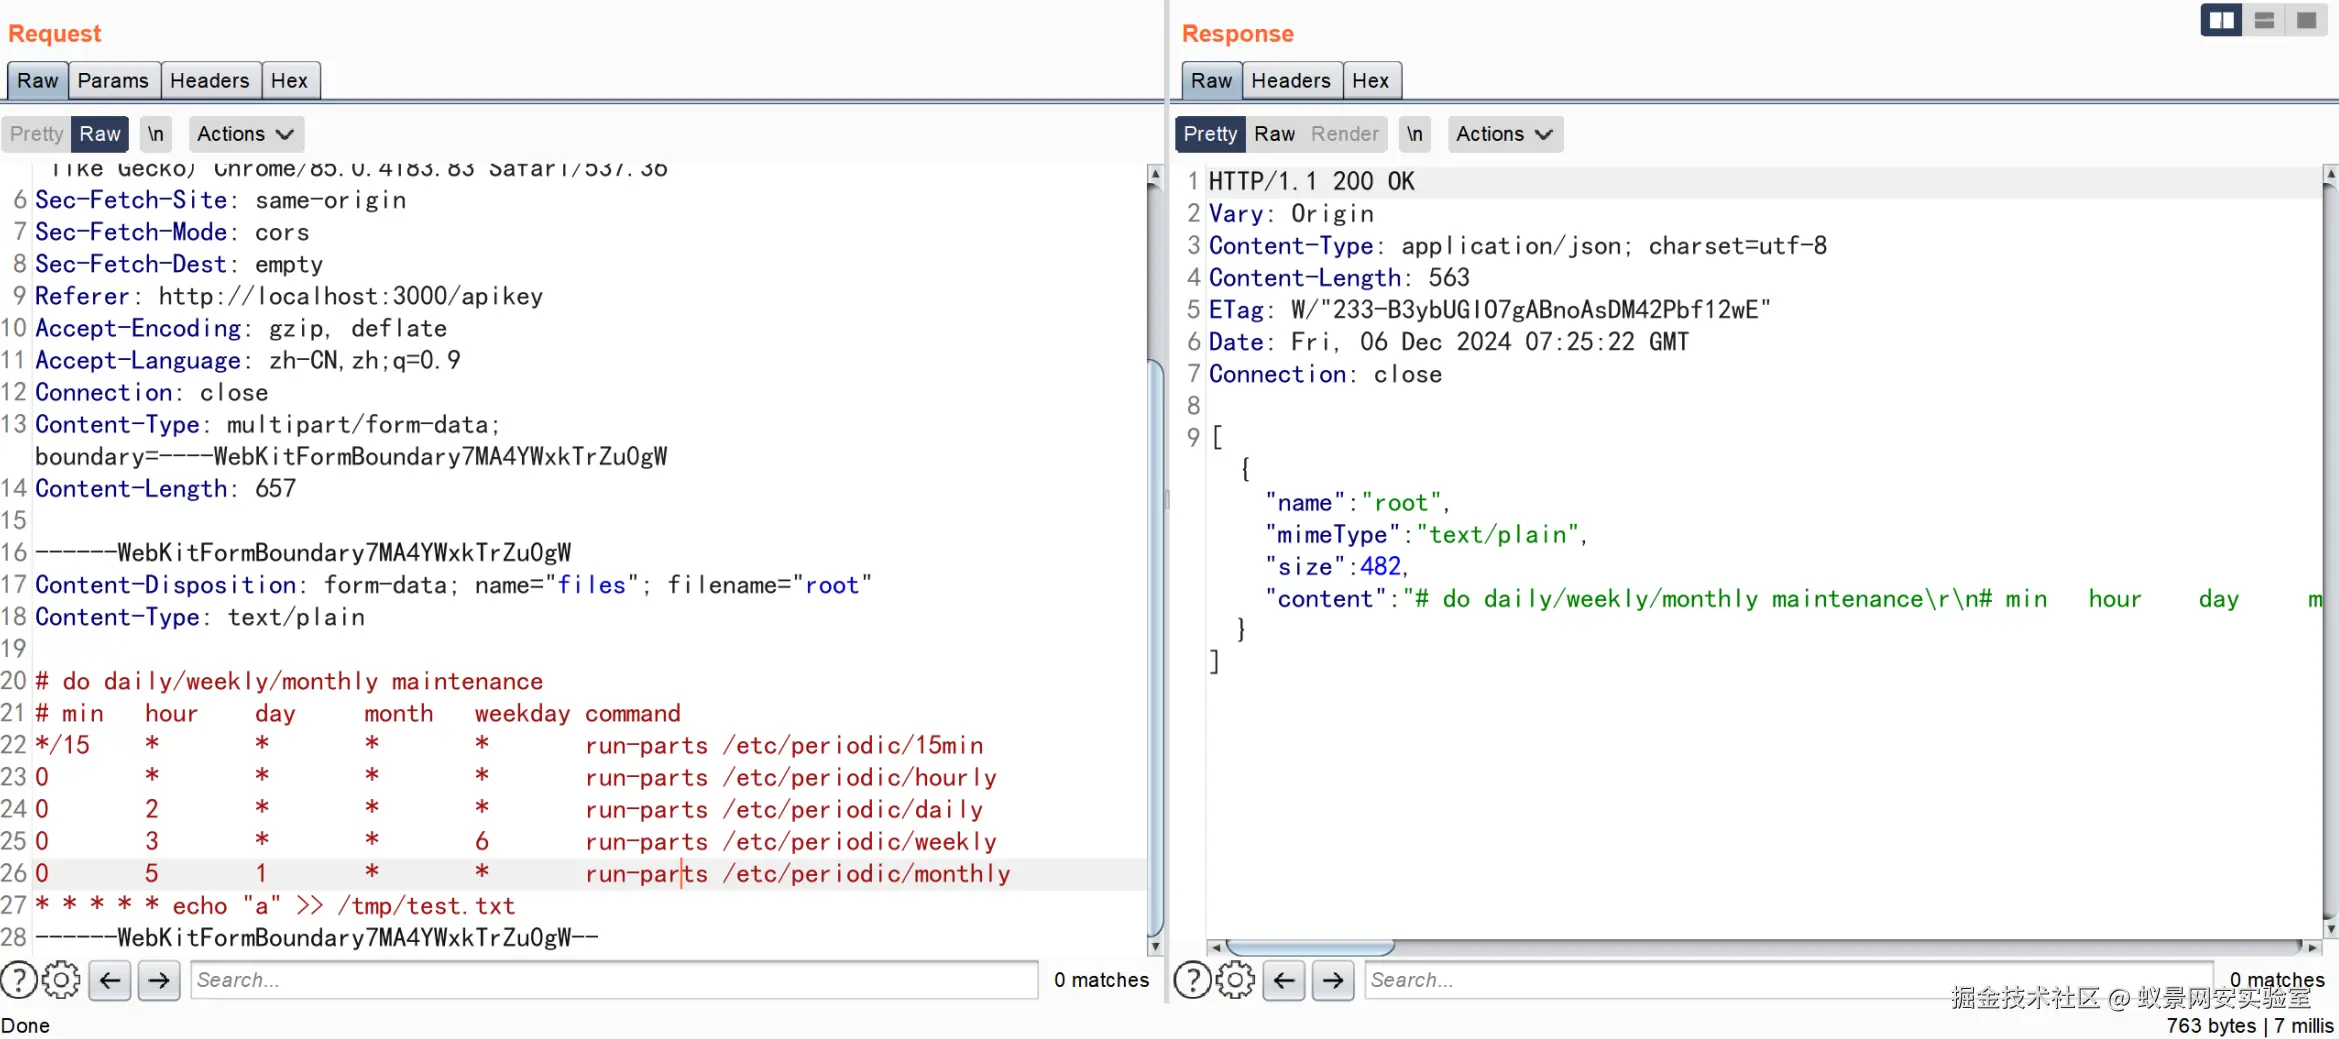Toggle non-printable characters in Request

pos(155,134)
